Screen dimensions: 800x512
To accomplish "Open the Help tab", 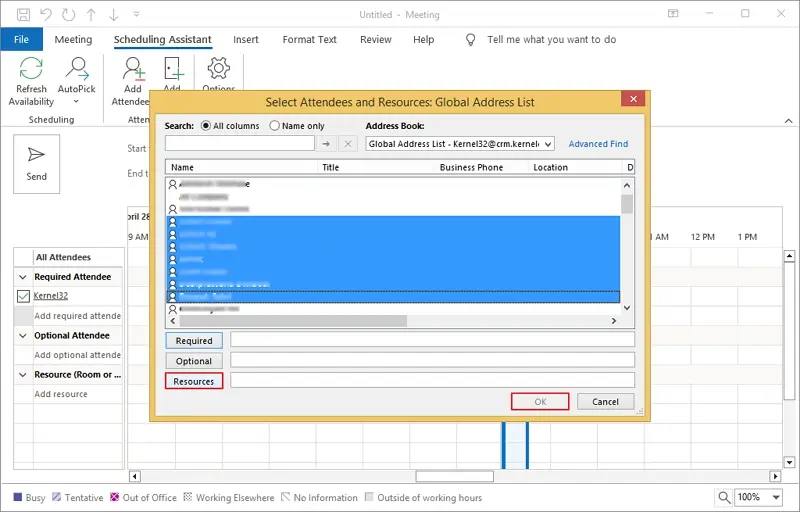I will click(423, 39).
